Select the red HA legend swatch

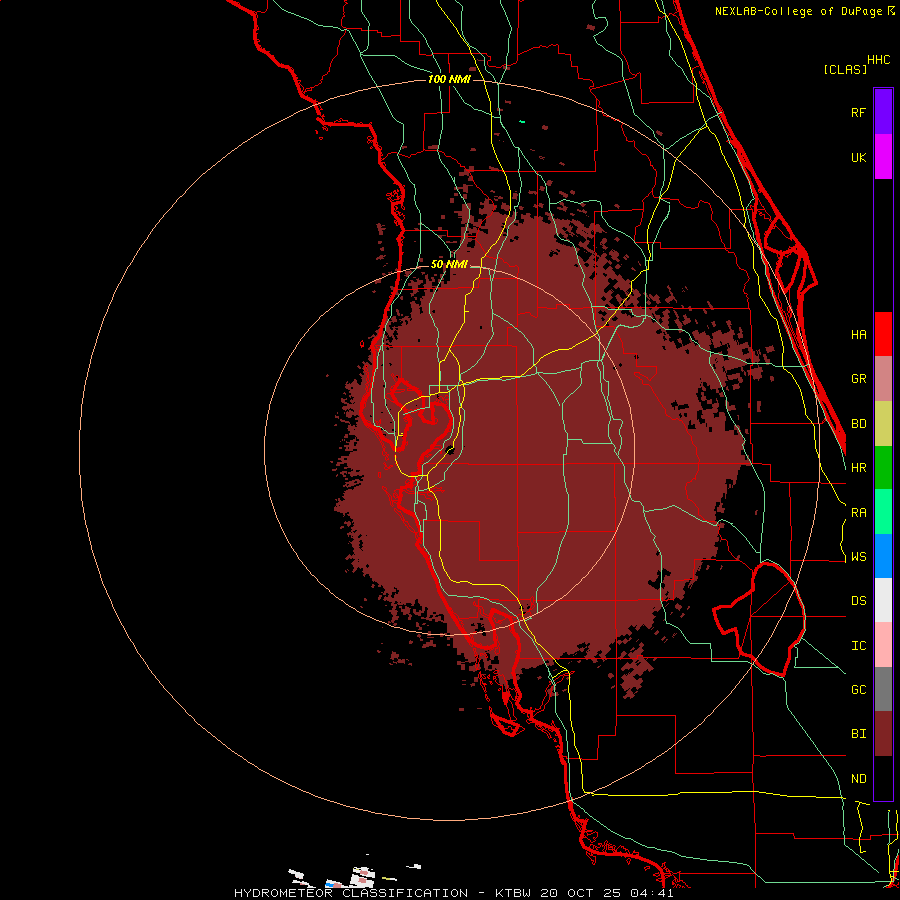(883, 334)
